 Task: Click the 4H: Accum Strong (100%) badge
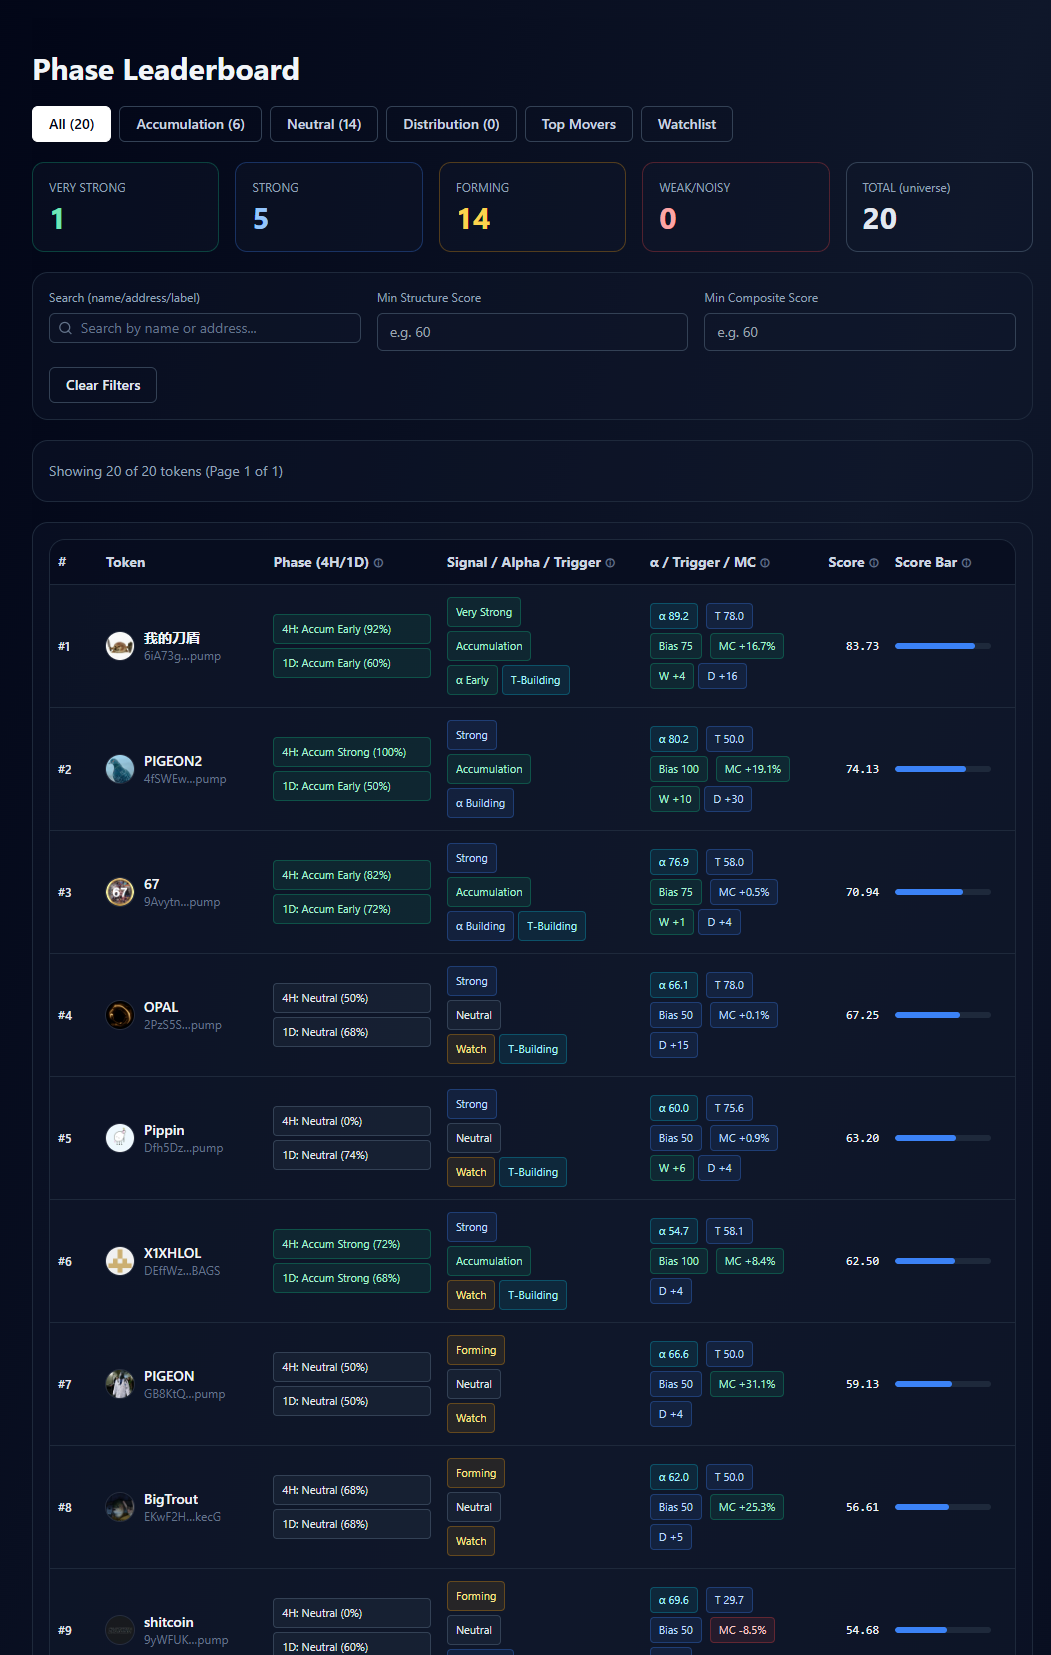click(352, 752)
